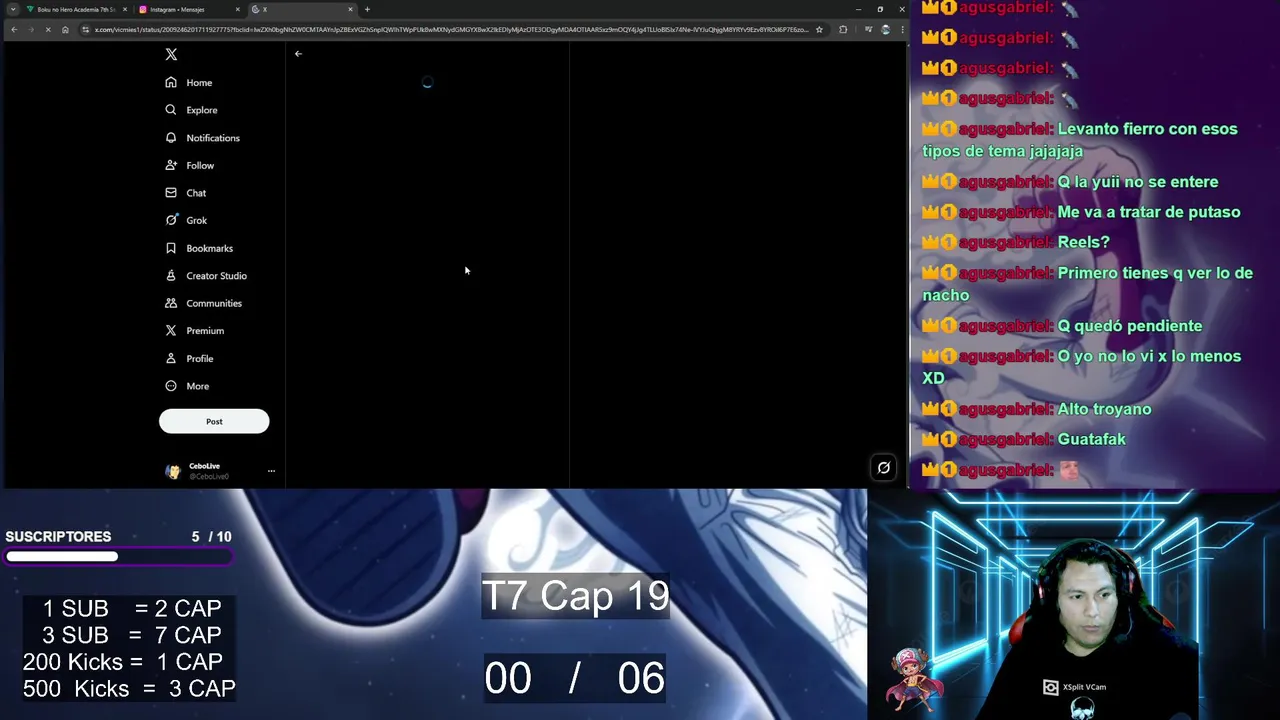Open the tab search dropdown arrow
This screenshot has width=1280, height=720.
tap(12, 9)
